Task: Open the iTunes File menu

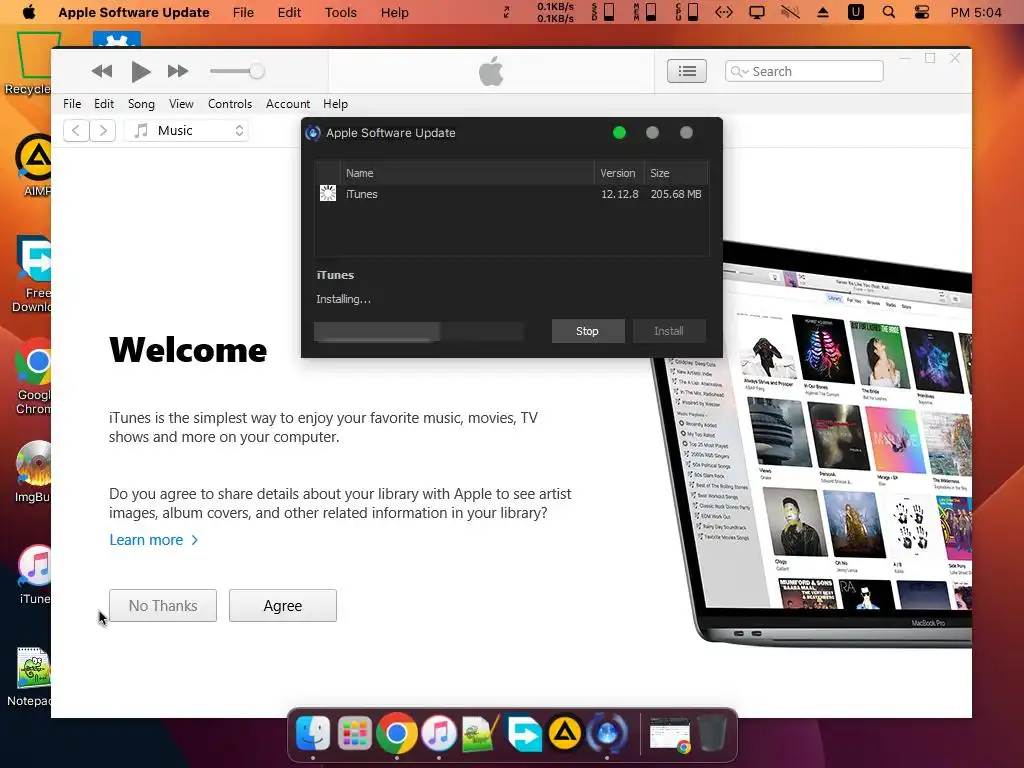Action: point(72,104)
